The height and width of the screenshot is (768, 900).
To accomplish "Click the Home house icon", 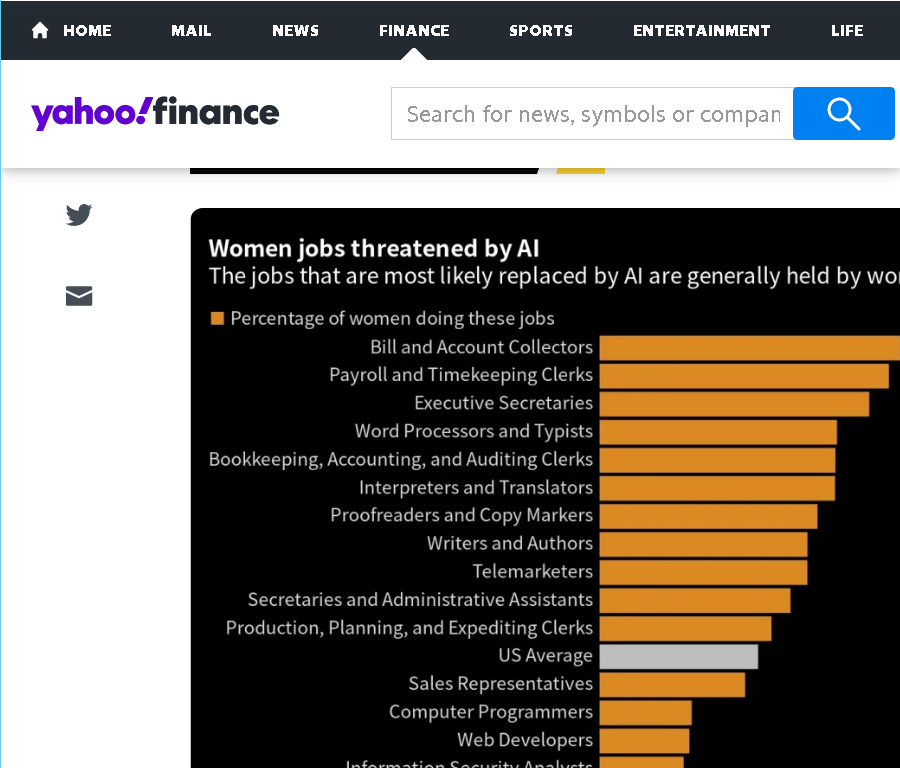I will [40, 30].
